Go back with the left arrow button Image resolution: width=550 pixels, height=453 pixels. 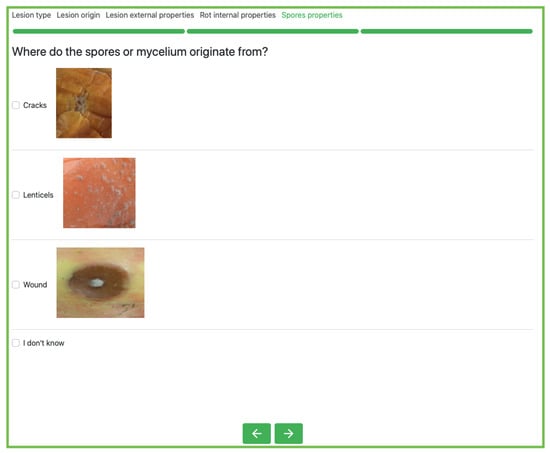256,433
